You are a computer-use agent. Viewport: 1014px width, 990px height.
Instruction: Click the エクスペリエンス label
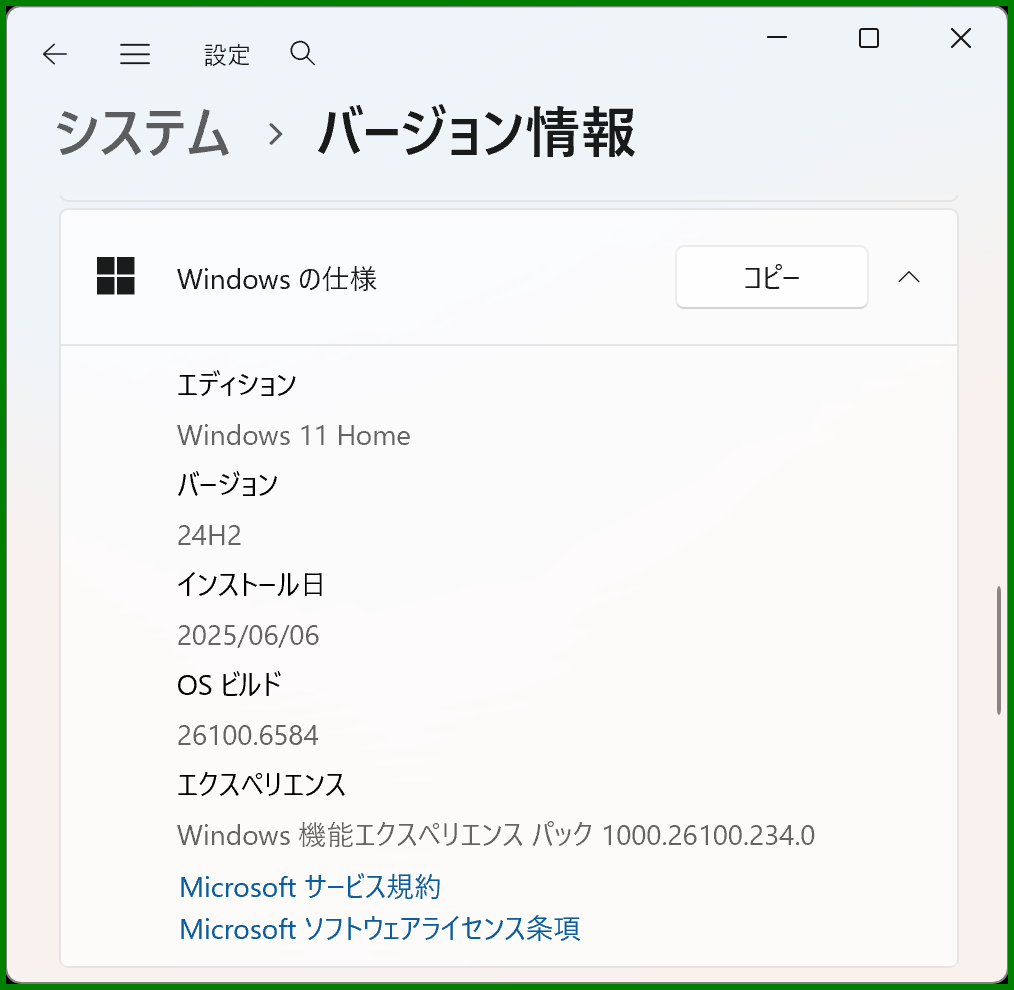point(261,784)
